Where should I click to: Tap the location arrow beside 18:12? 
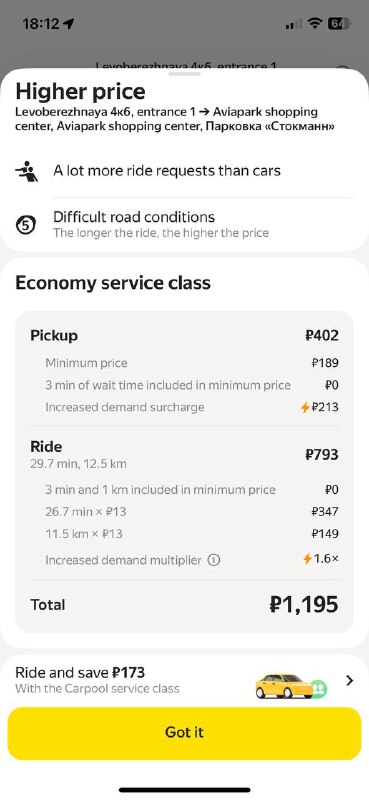[x=69, y=23]
